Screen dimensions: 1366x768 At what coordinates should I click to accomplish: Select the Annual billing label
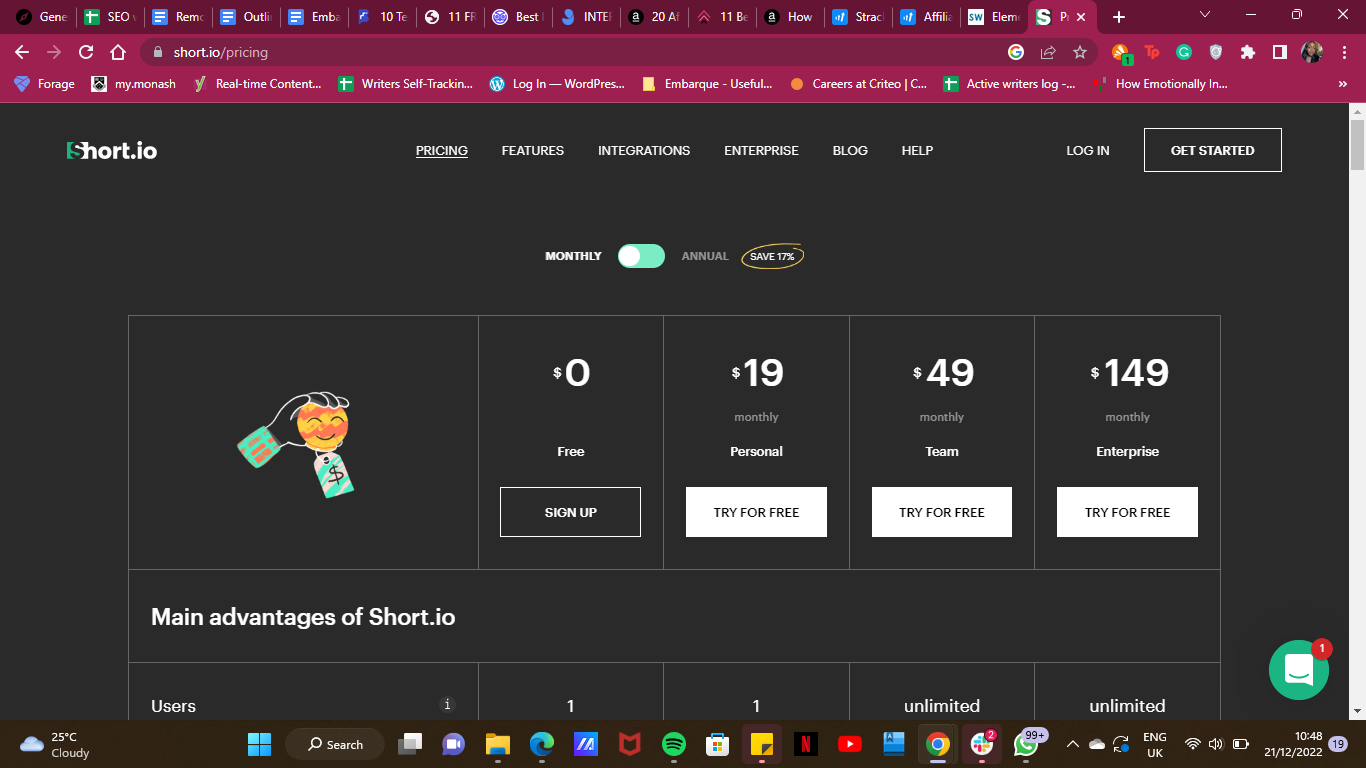point(705,256)
